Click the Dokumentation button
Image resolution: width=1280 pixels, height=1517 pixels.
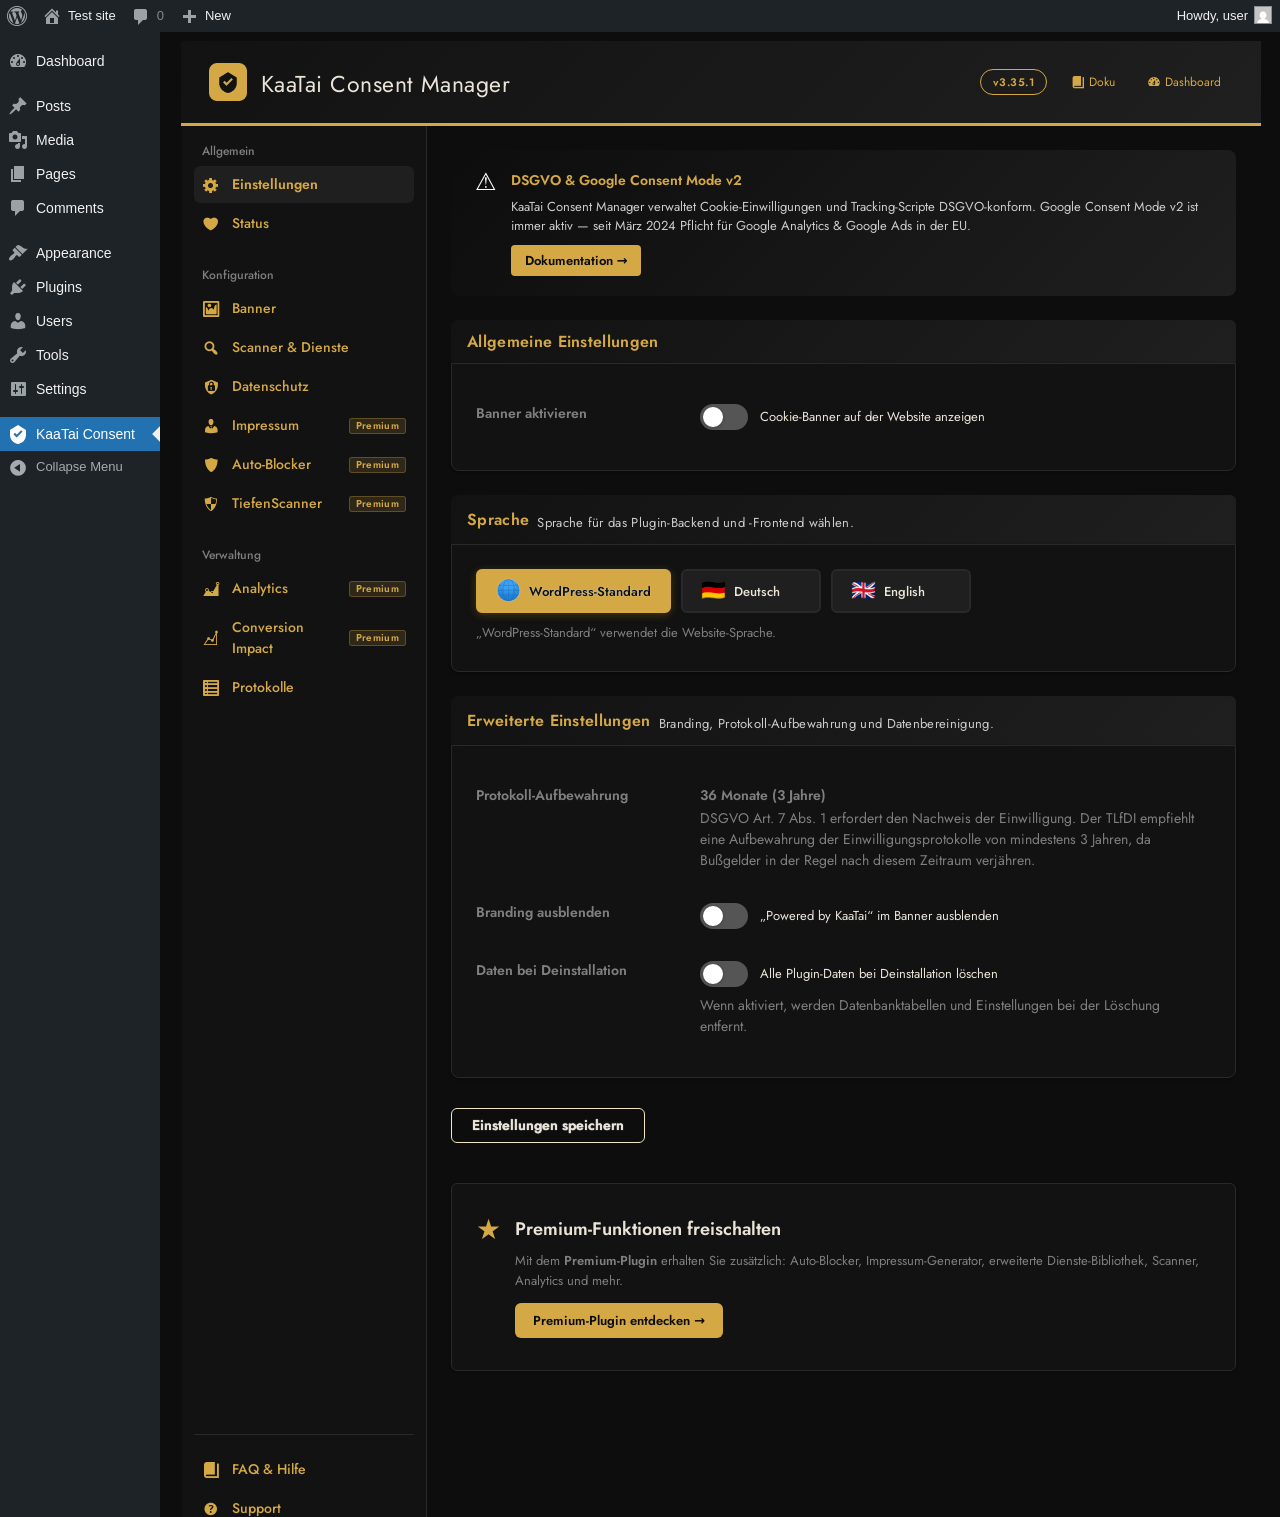576,261
